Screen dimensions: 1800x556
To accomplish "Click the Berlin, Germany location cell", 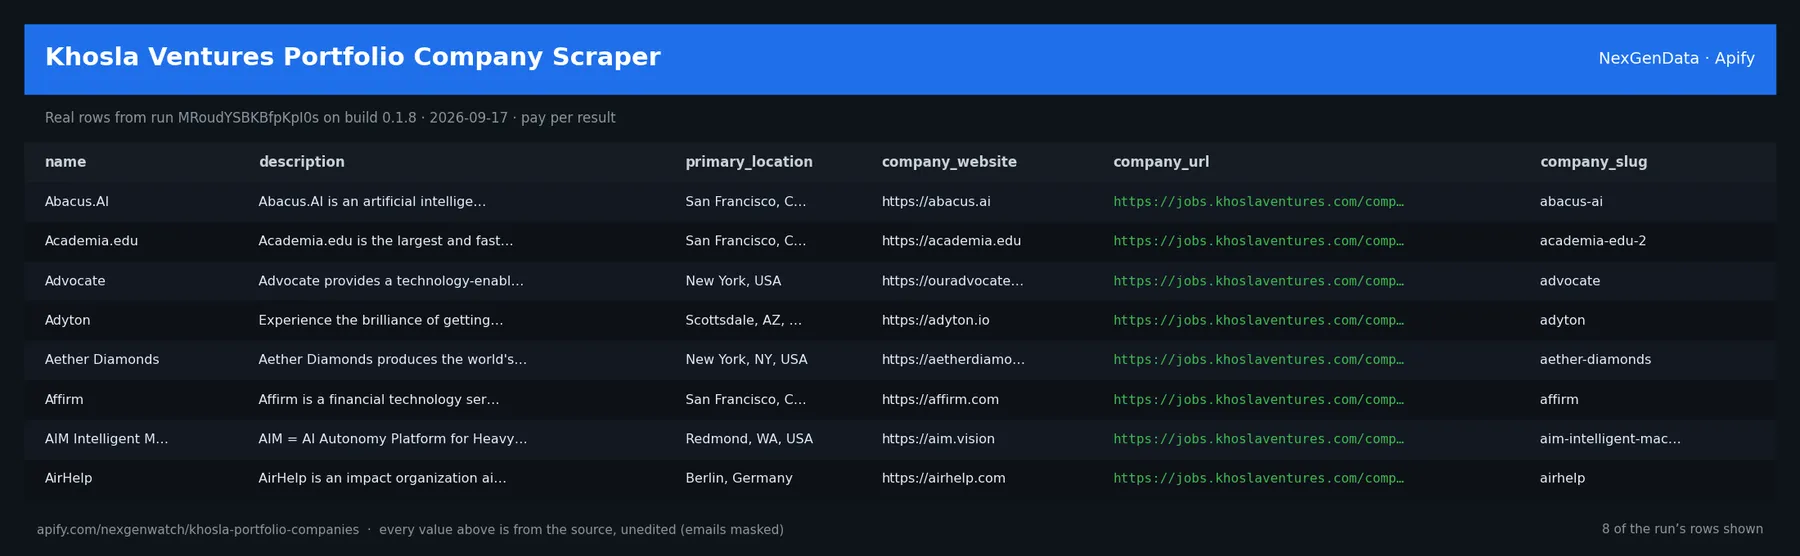I will [x=739, y=478].
